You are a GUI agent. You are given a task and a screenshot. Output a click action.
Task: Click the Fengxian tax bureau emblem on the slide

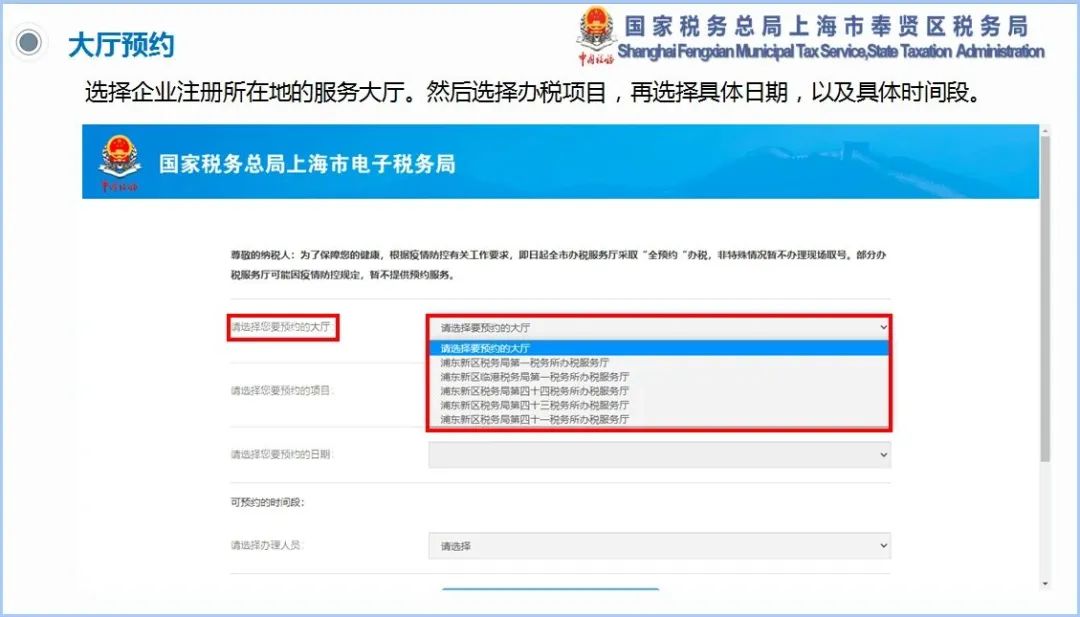click(x=595, y=35)
